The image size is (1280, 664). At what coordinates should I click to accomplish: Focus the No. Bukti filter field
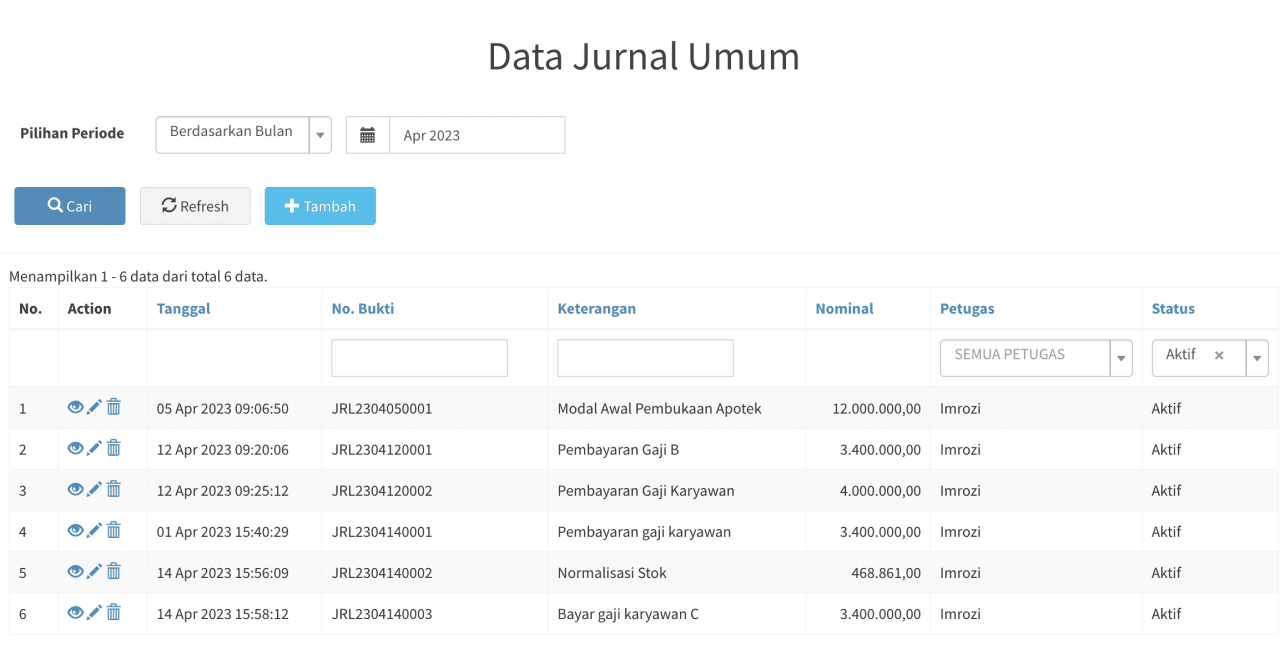[x=419, y=358]
